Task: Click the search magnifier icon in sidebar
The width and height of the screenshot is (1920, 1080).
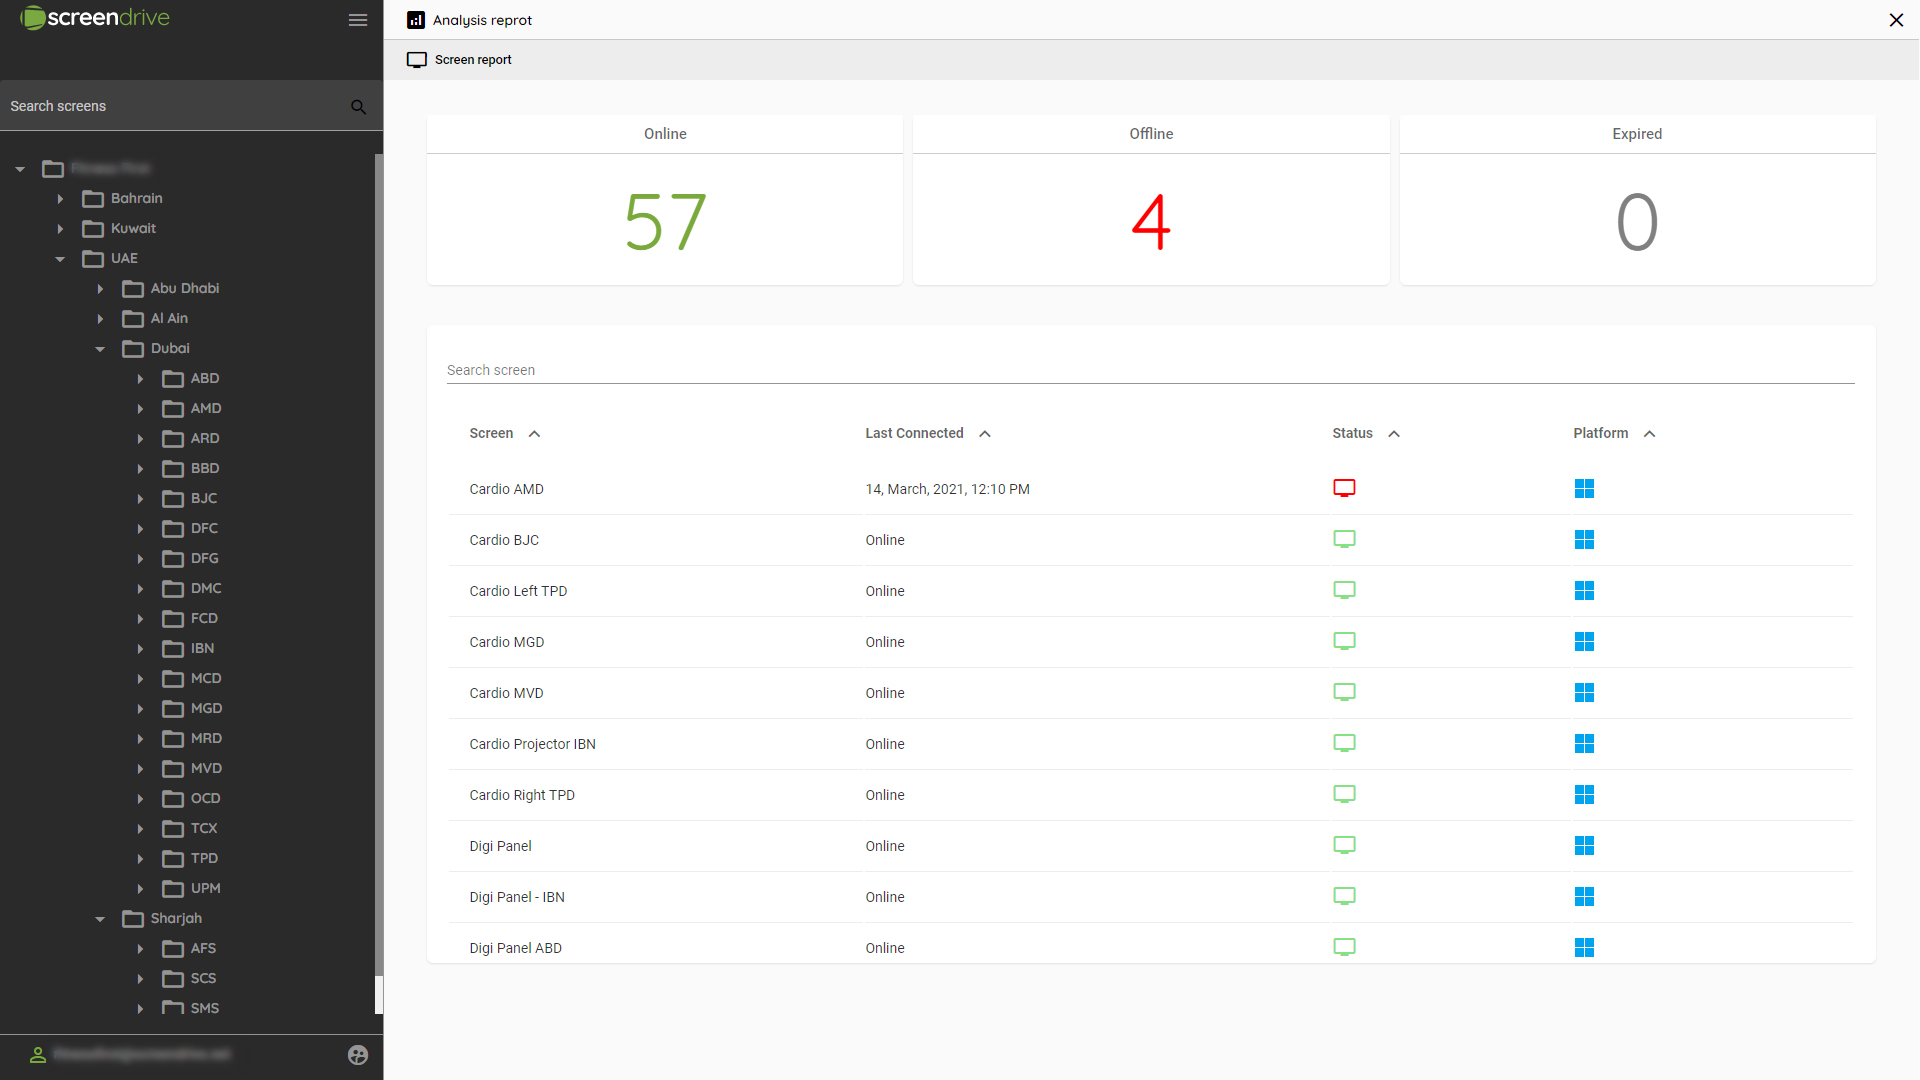Action: pyautogui.click(x=358, y=107)
